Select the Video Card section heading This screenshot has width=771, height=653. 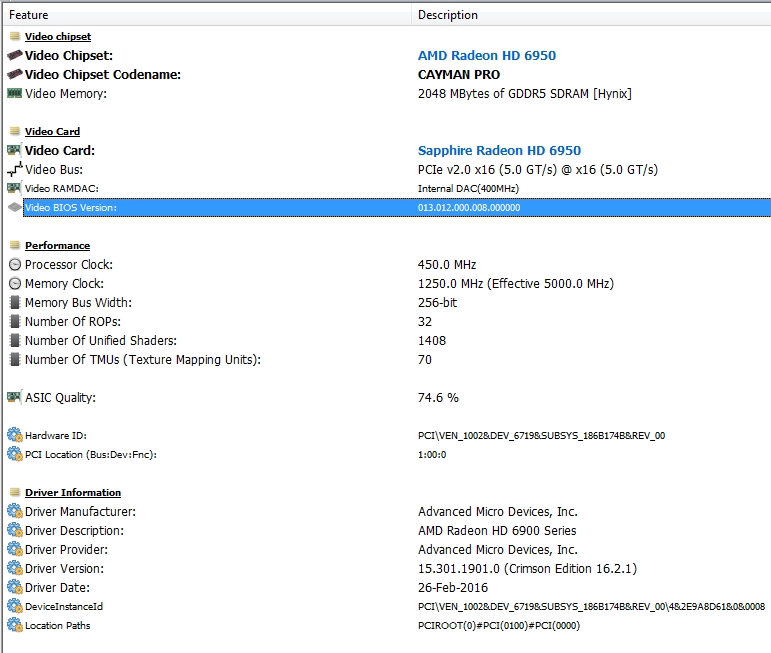click(52, 131)
